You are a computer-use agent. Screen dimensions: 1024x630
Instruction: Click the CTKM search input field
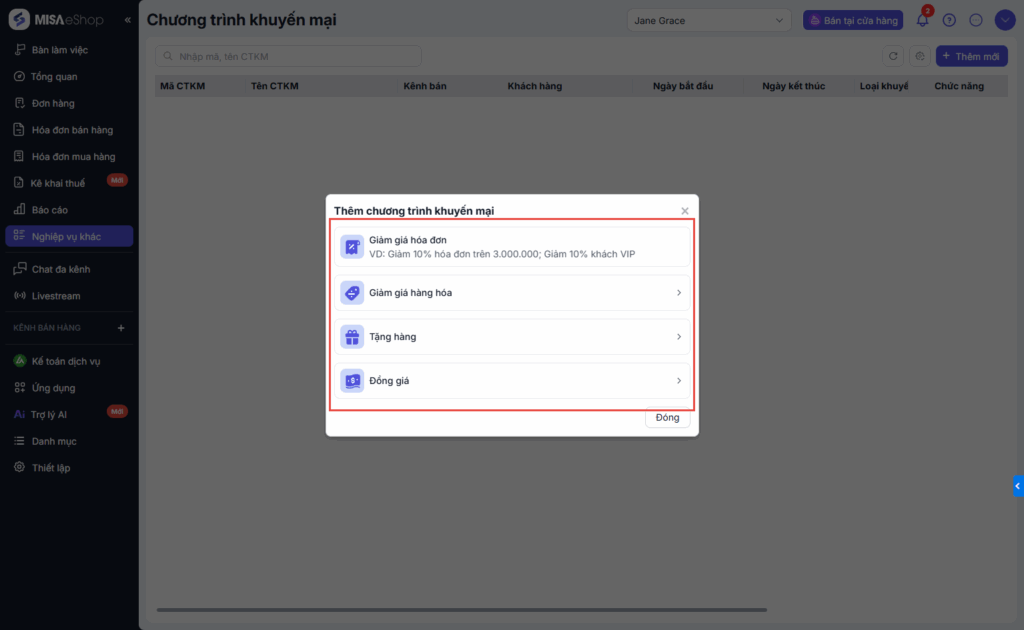tap(288, 56)
